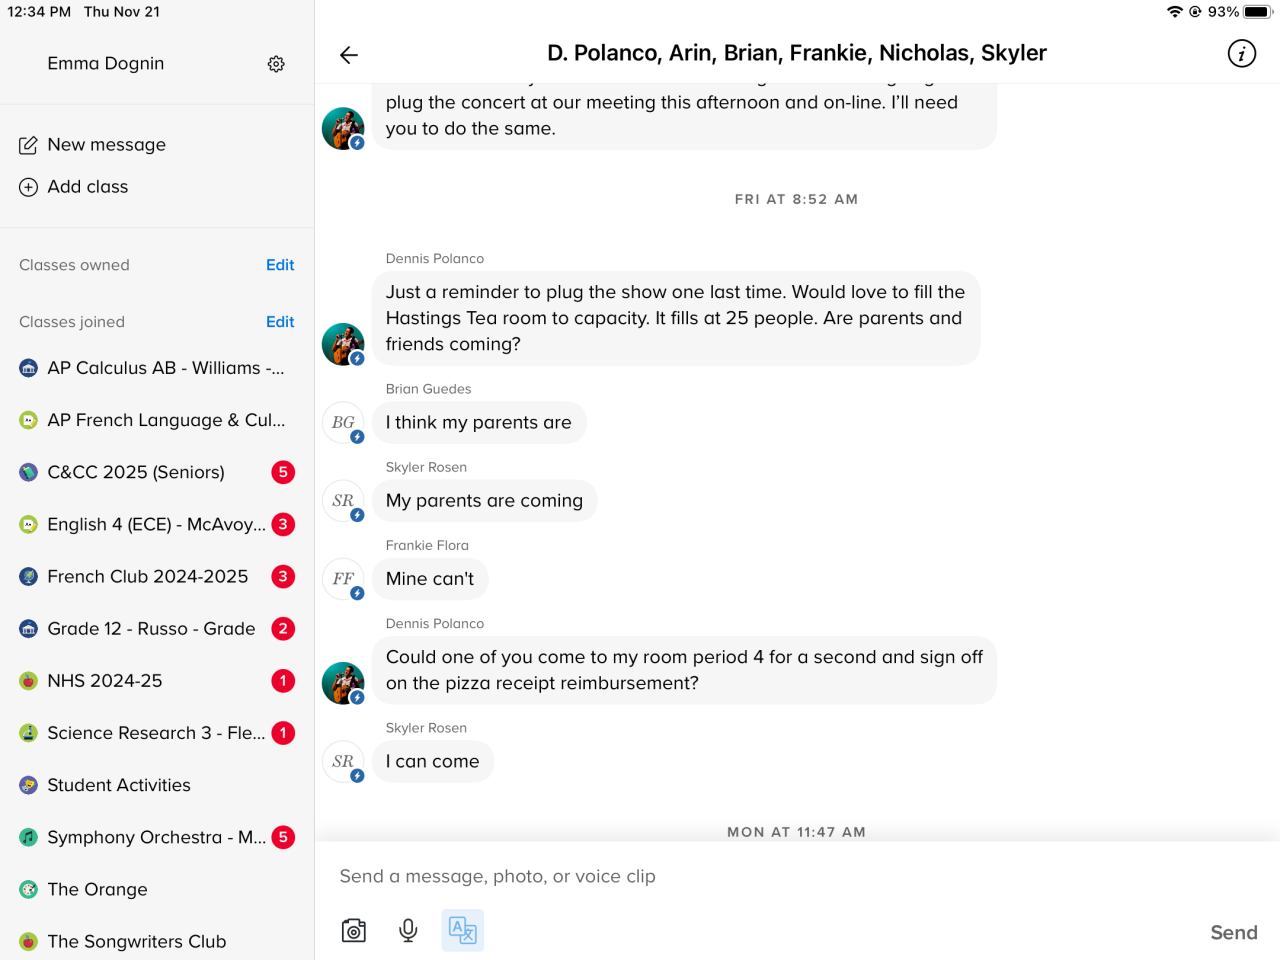Open Symphony Orchestra class messages
This screenshot has height=960, width=1280.
(156, 837)
